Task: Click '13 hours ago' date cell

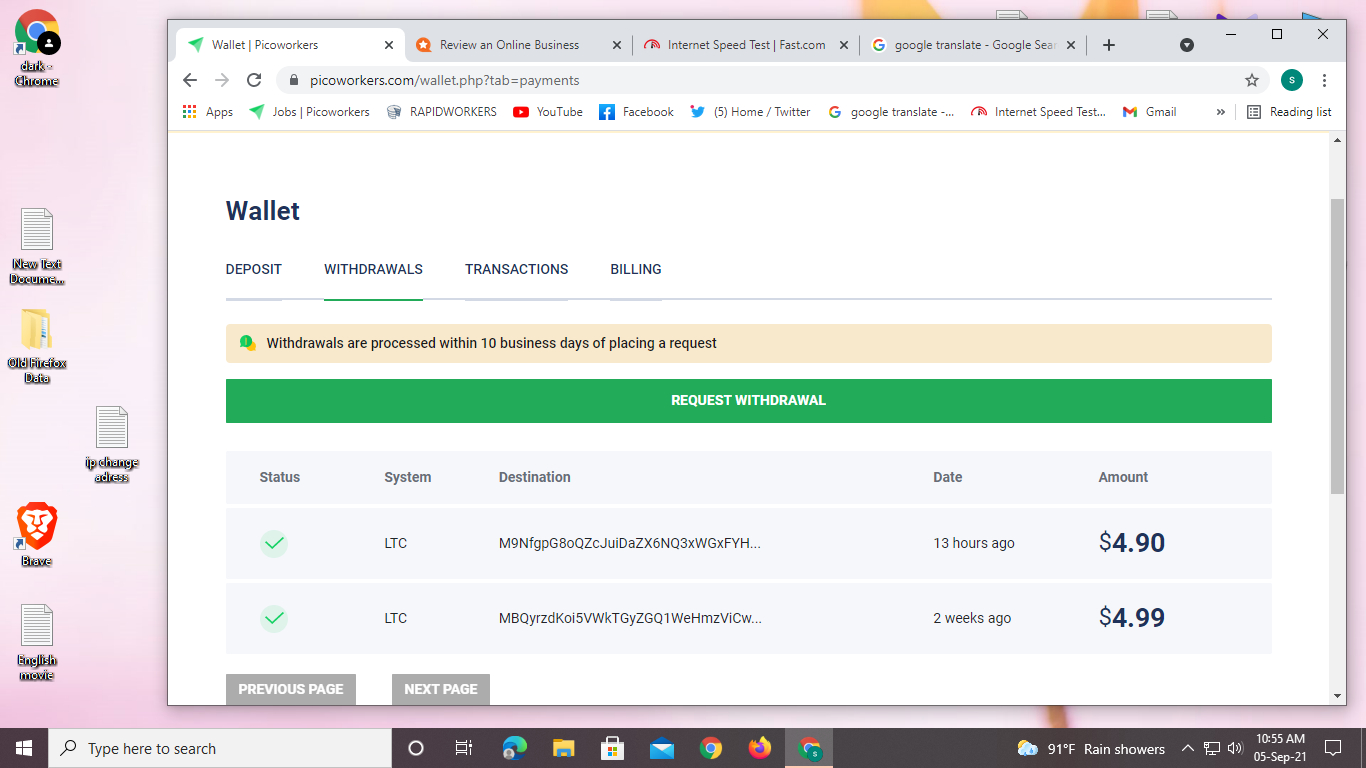Action: pos(974,543)
